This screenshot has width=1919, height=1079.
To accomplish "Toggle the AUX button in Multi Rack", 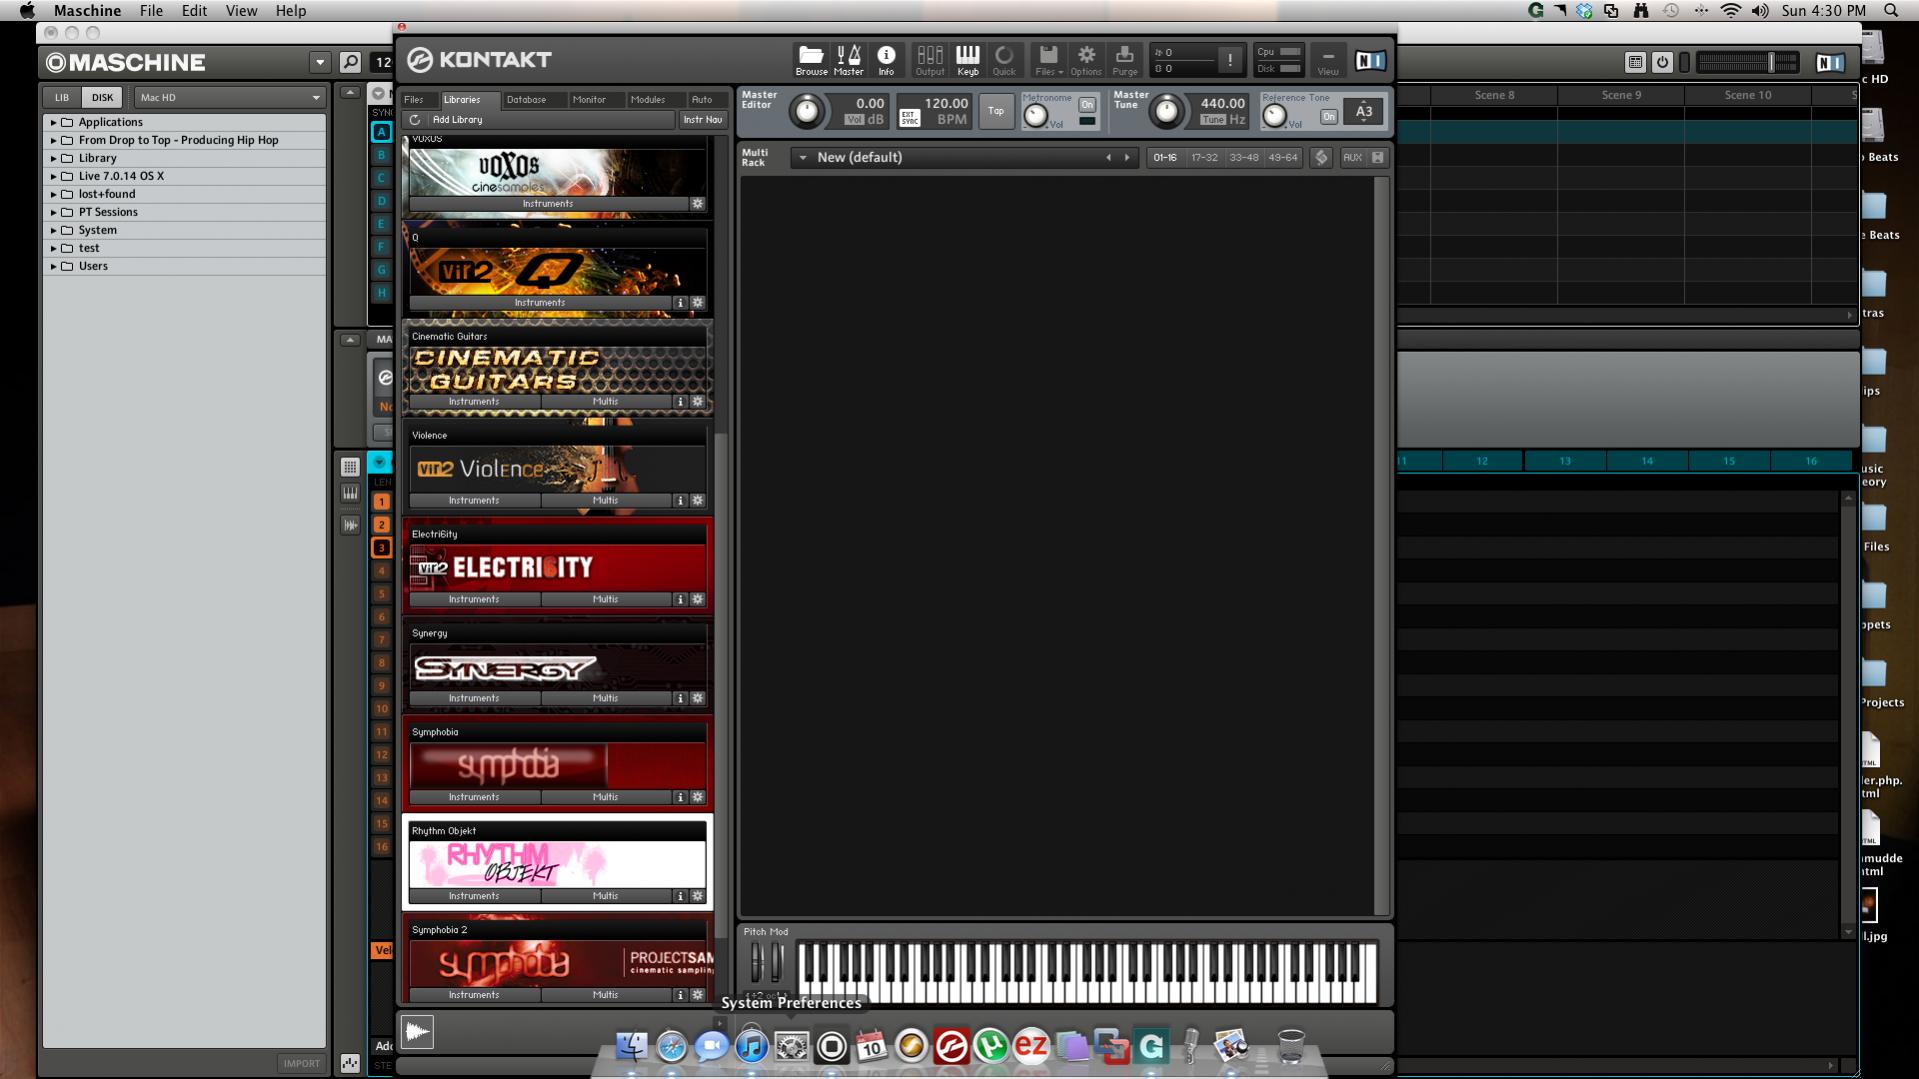I will (1352, 158).
